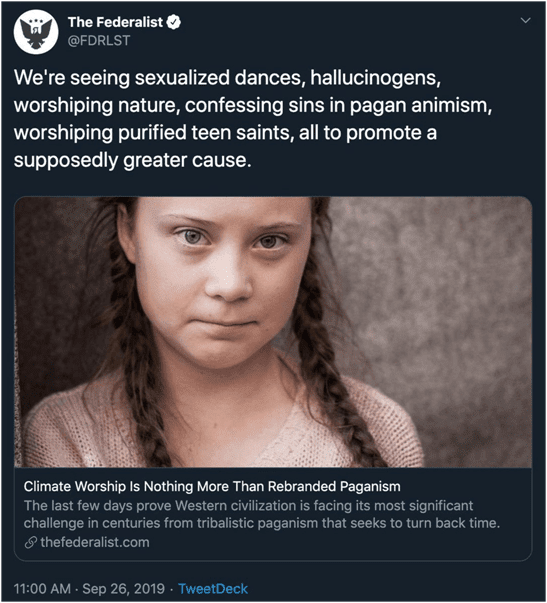547x603 pixels.
Task: Open The Federalist's eagle profile avatar
Action: [x=36, y=32]
